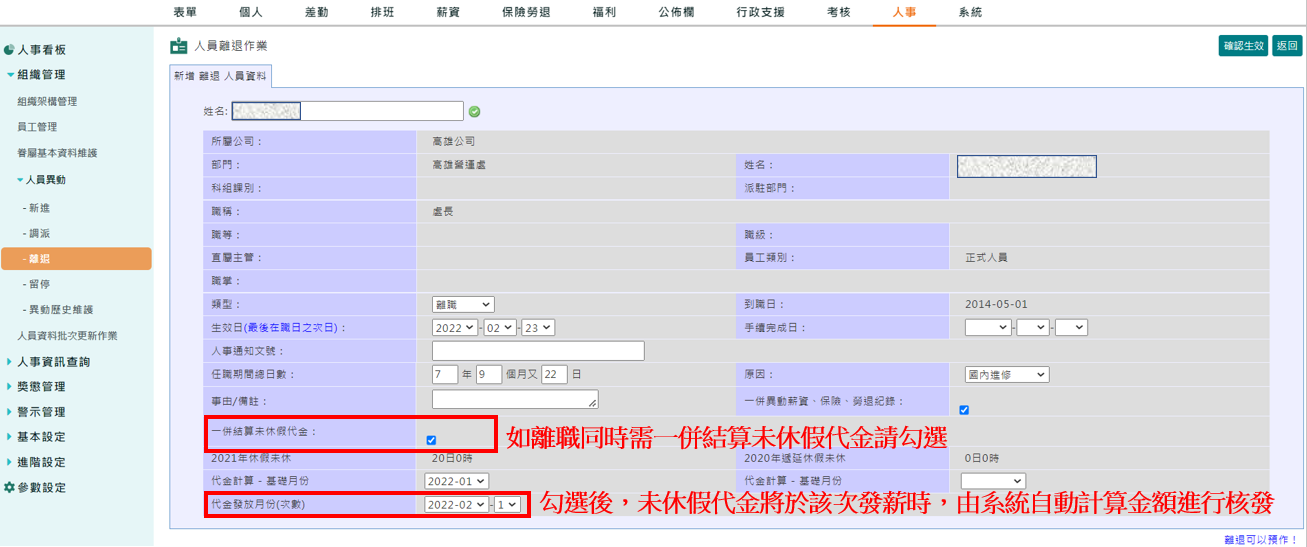1307x547 pixels.
Task: Open 代金發放月份 dropdown showing 2022-02
Action: click(x=457, y=505)
